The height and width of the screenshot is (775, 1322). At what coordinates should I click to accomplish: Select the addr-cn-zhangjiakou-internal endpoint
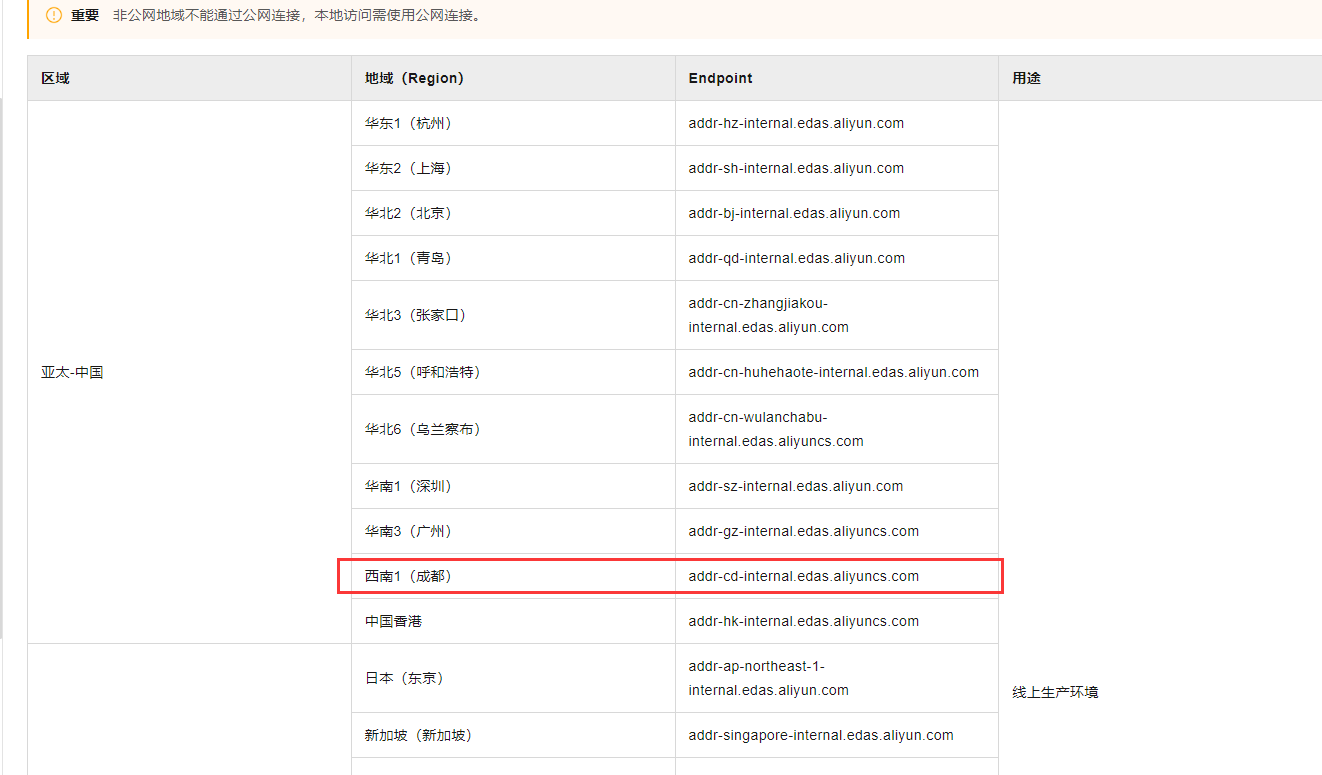(x=768, y=315)
